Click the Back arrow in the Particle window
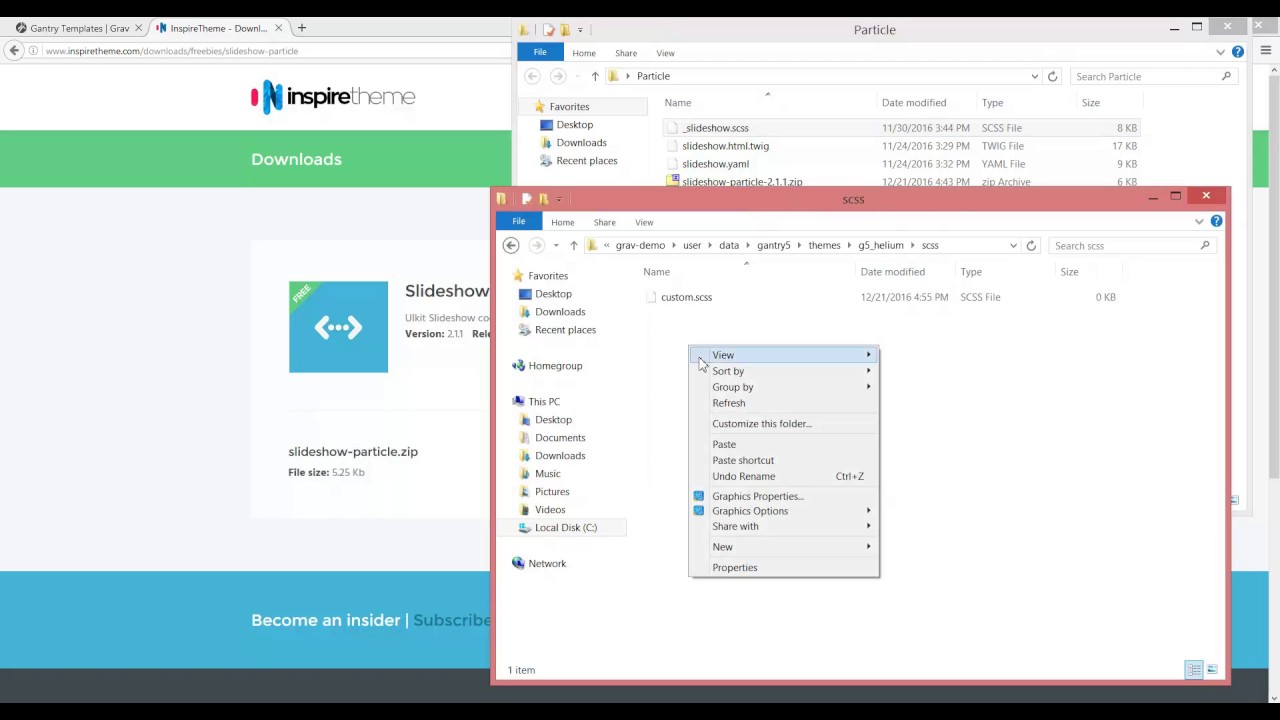1280x720 pixels. tap(532, 76)
